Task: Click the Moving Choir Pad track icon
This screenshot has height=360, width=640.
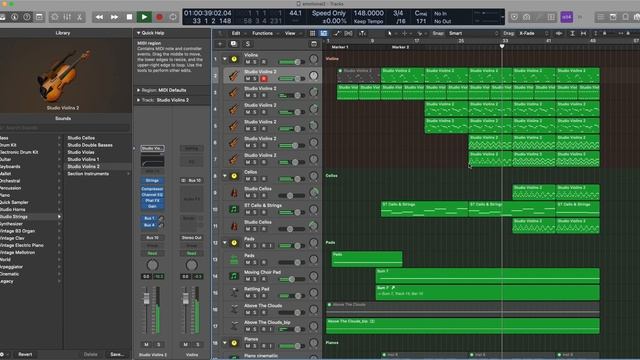Action: [x=234, y=276]
